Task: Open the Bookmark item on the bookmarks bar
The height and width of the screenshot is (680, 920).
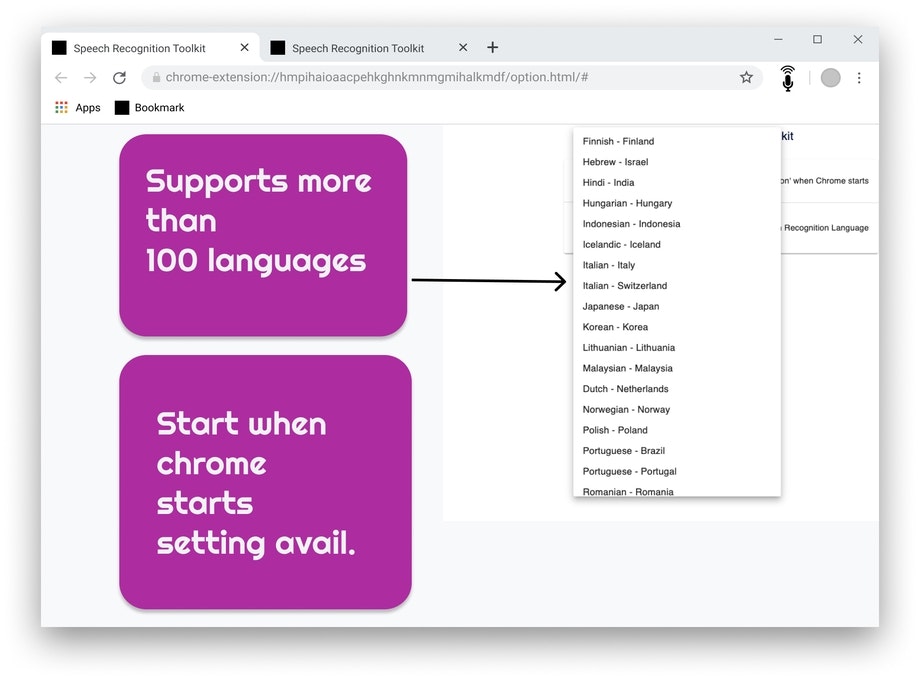Action: pos(157,107)
